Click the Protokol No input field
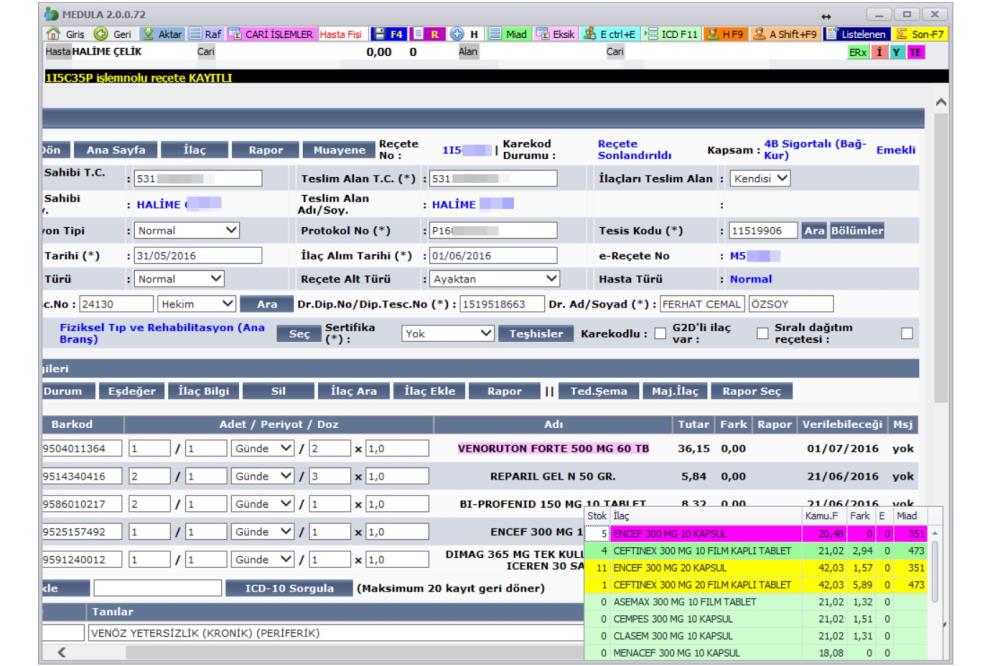The width and height of the screenshot is (1000, 666). pyautogui.click(x=493, y=230)
